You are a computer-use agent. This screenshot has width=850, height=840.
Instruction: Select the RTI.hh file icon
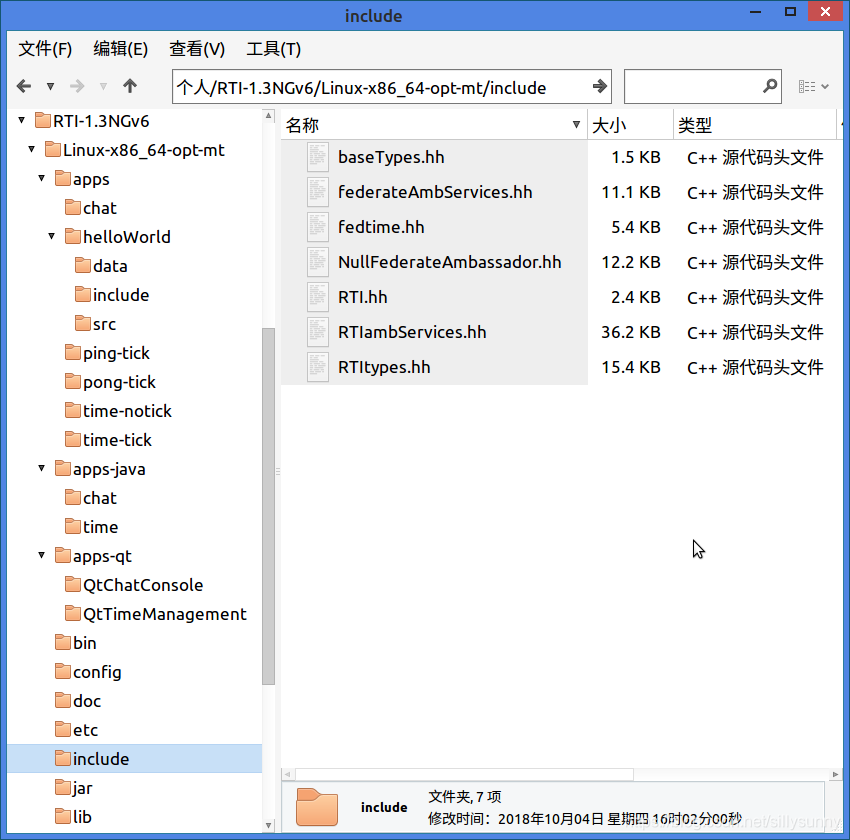tap(318, 297)
